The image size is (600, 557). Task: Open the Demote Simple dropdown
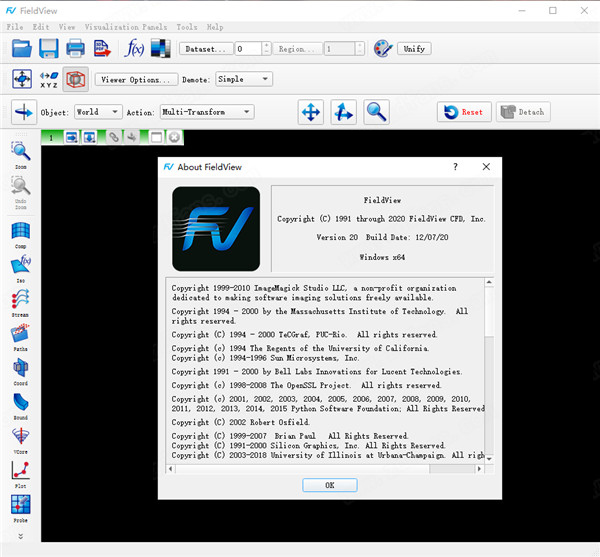244,79
